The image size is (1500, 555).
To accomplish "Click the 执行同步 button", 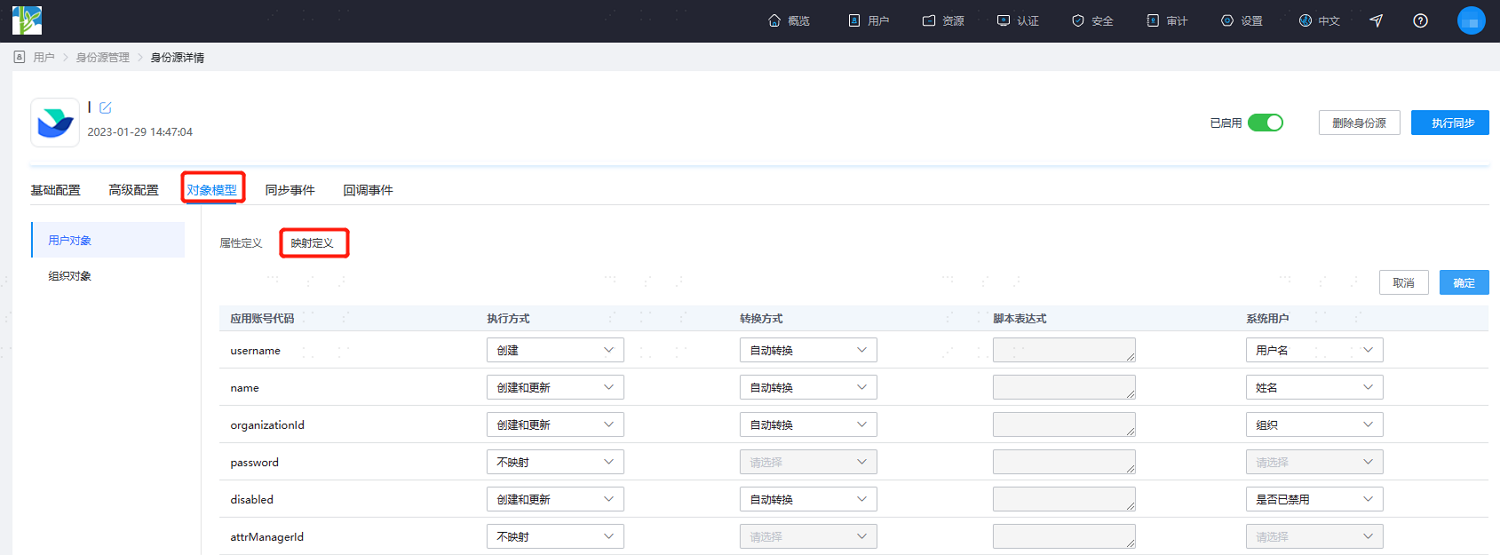I will pos(1450,123).
